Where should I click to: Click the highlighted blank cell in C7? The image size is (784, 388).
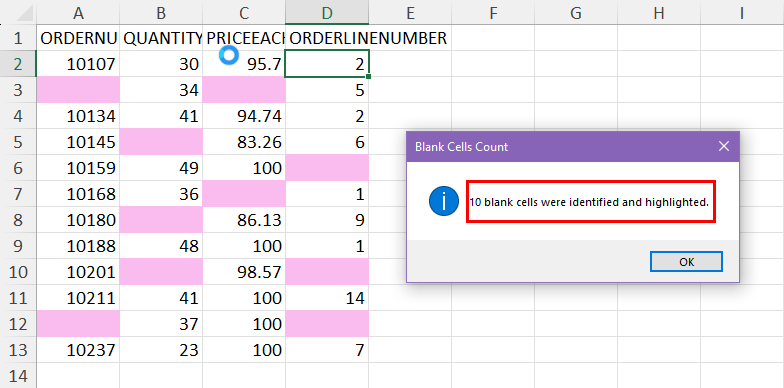click(x=244, y=194)
